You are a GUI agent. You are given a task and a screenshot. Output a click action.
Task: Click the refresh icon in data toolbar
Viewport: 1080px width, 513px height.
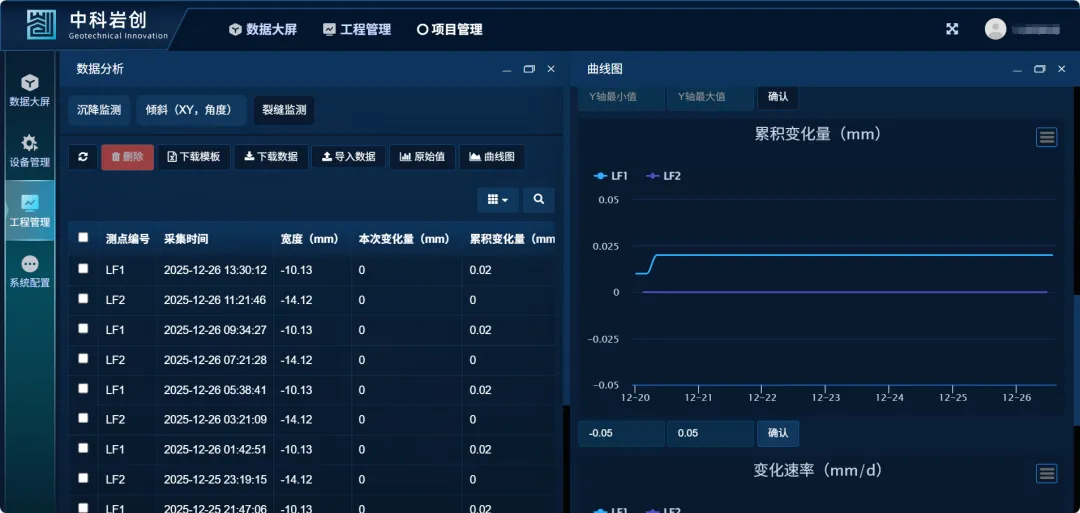[x=82, y=157]
